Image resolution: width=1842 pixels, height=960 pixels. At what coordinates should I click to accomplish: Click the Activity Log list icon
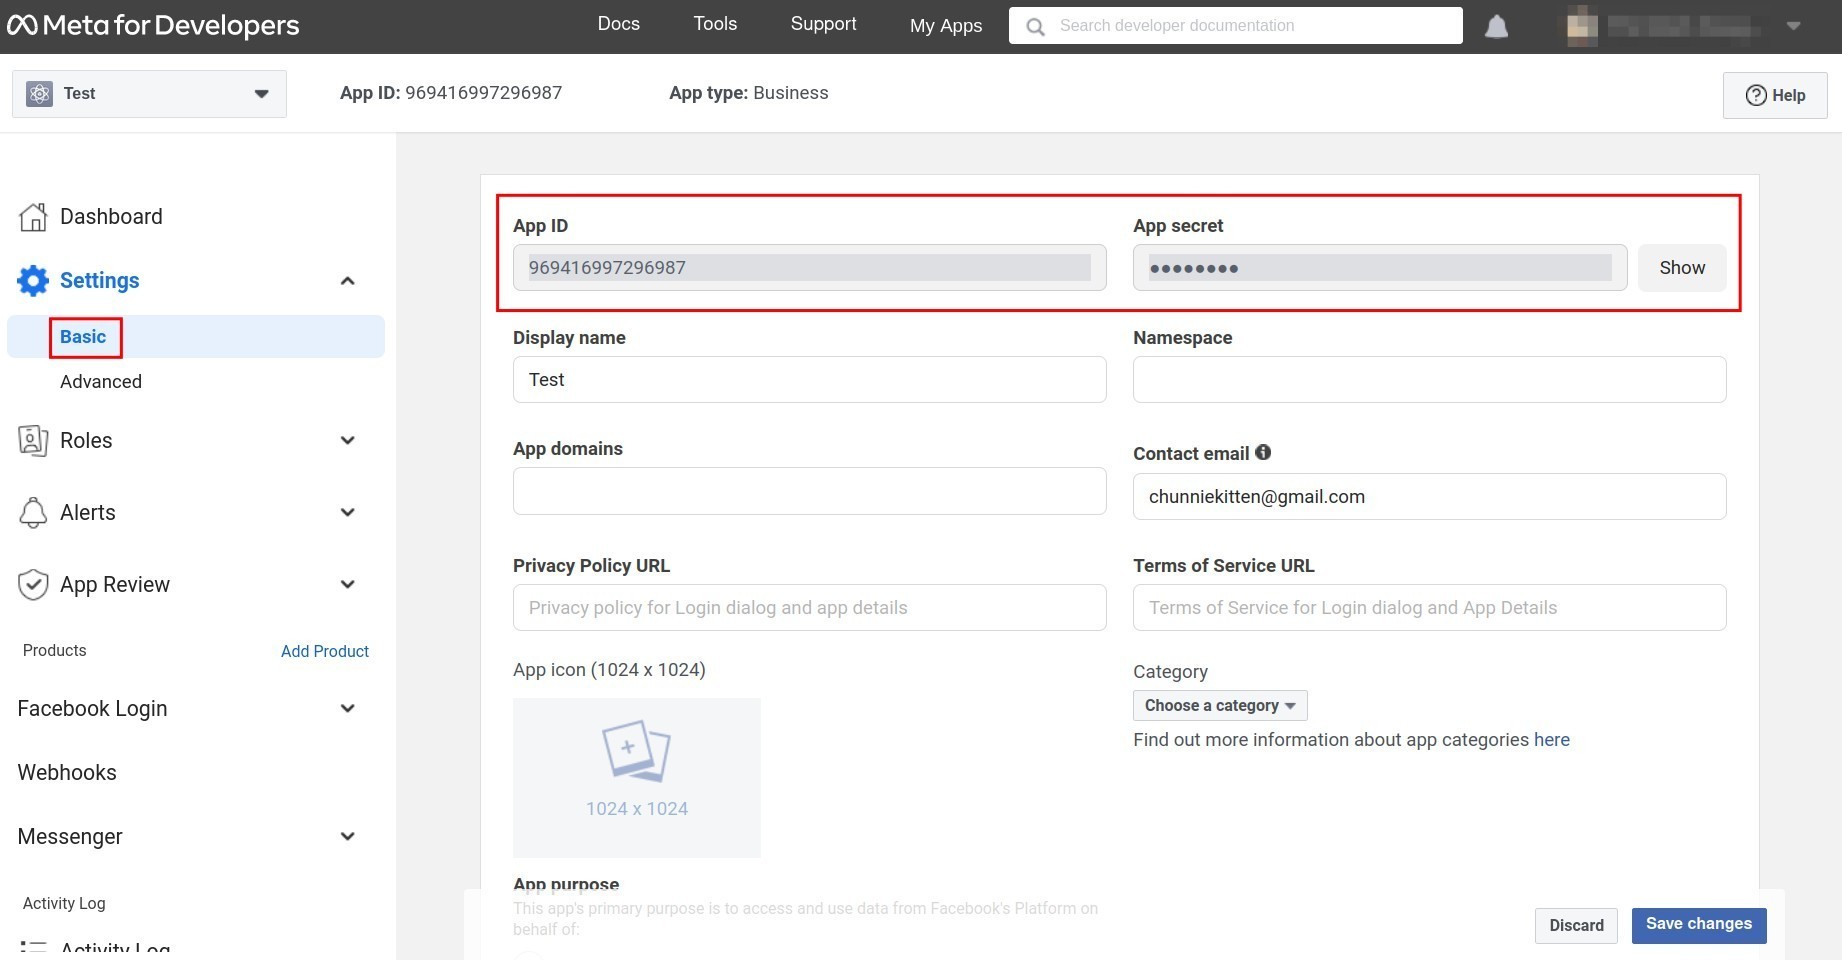tap(33, 948)
